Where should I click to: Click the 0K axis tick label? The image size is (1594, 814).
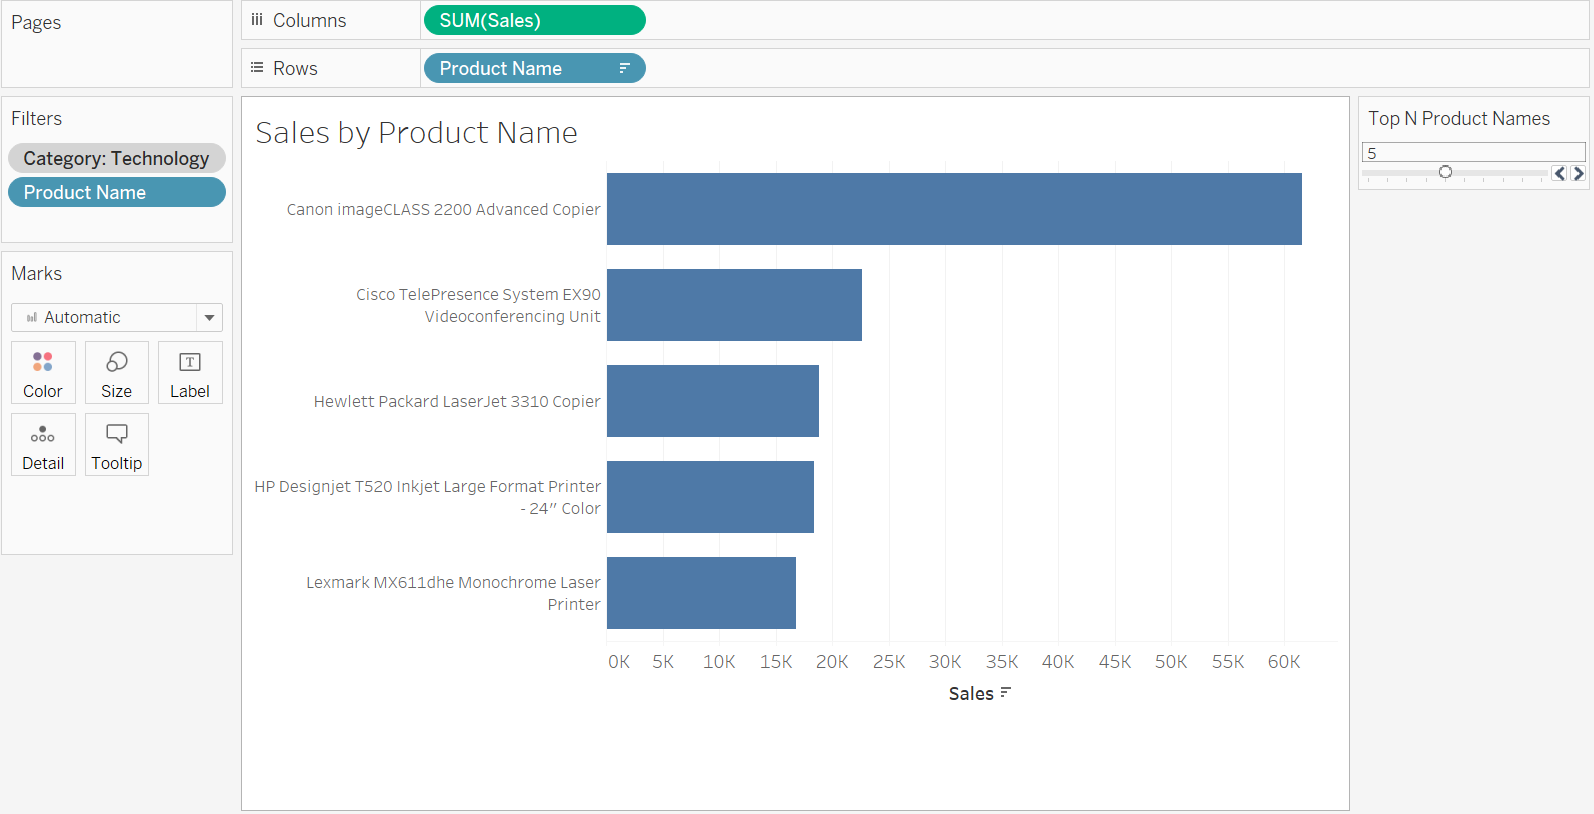pos(619,661)
